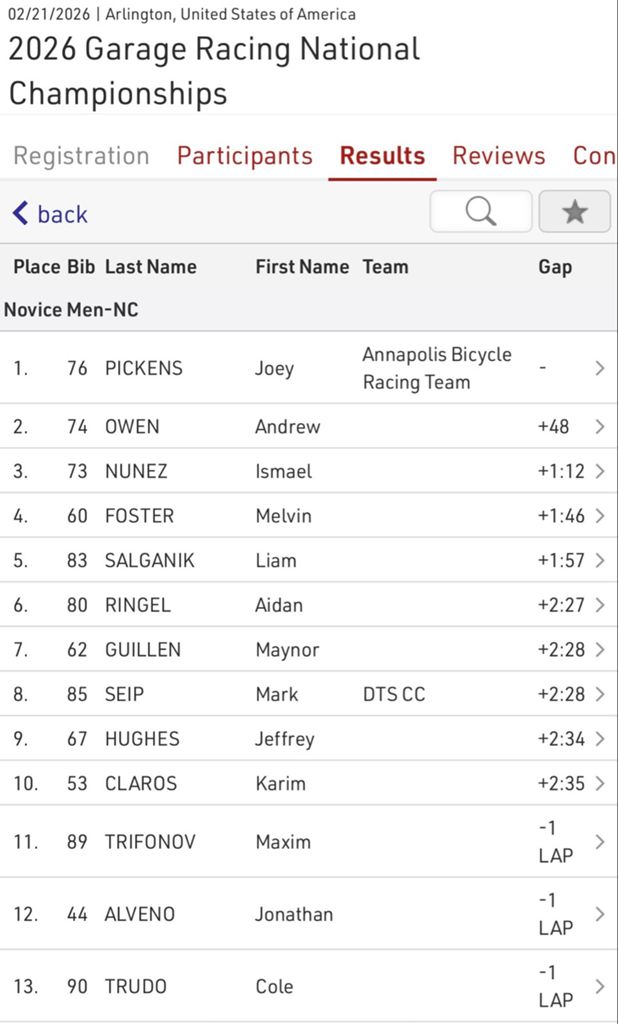This screenshot has width=618, height=1024.
Task: Expand Andrew Owen result chevron
Action: pos(599,427)
